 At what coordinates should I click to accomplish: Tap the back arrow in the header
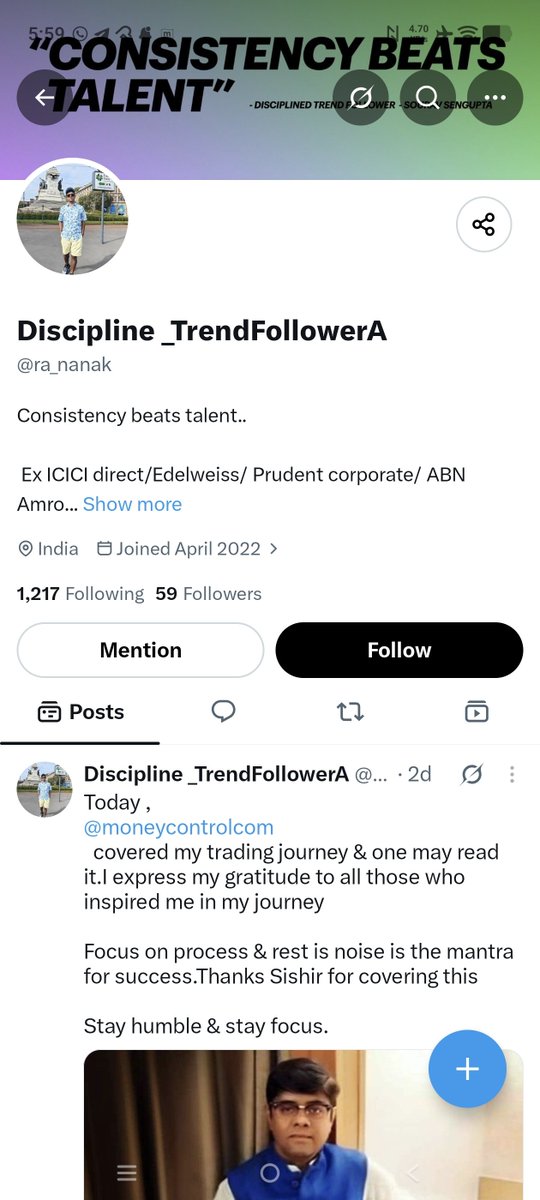coord(45,97)
